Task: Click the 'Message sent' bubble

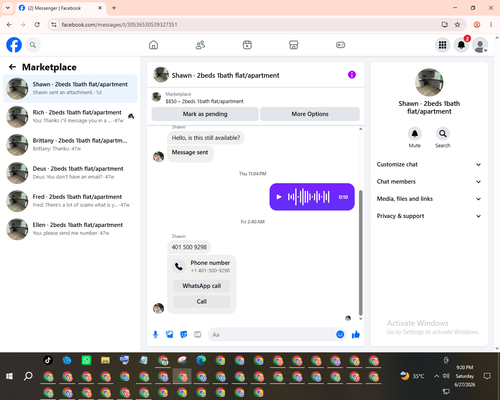Action: (190, 153)
